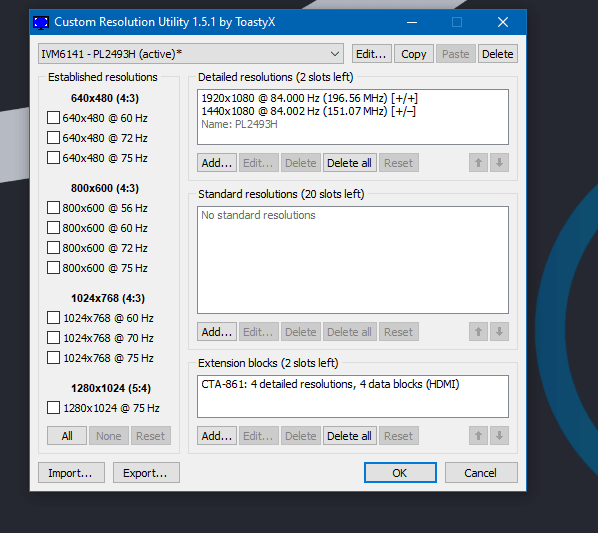The width and height of the screenshot is (598, 533).
Task: Delete the selected monitor entry
Action: click(x=498, y=54)
